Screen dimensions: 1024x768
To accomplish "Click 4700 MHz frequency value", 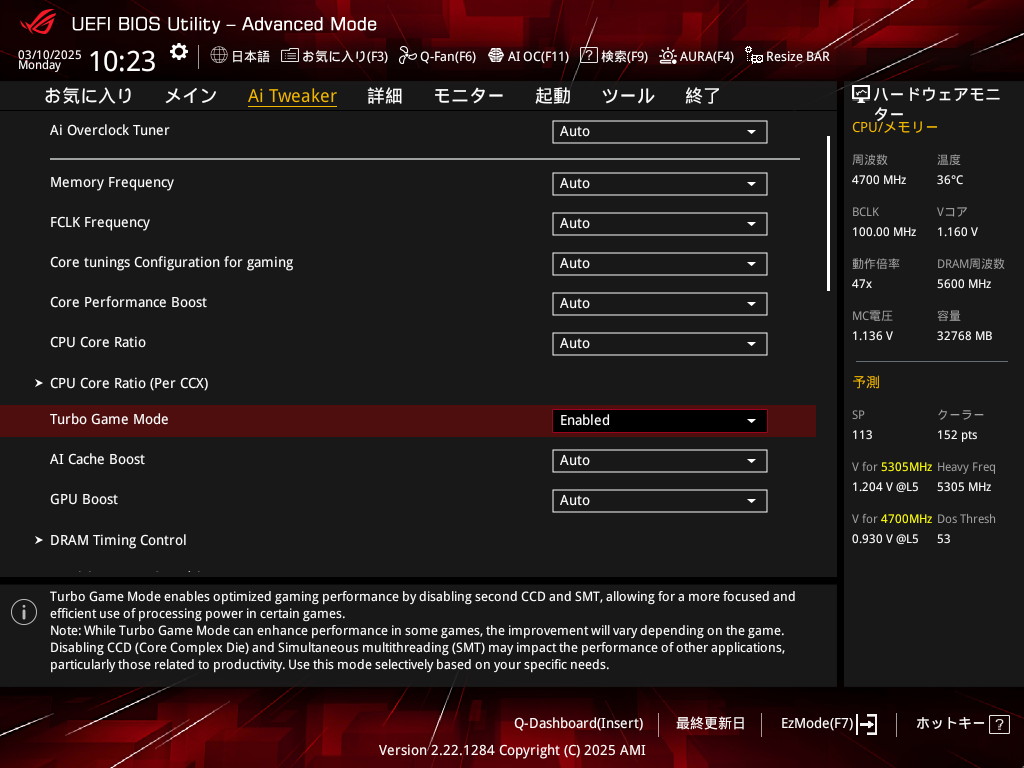I will coord(879,180).
